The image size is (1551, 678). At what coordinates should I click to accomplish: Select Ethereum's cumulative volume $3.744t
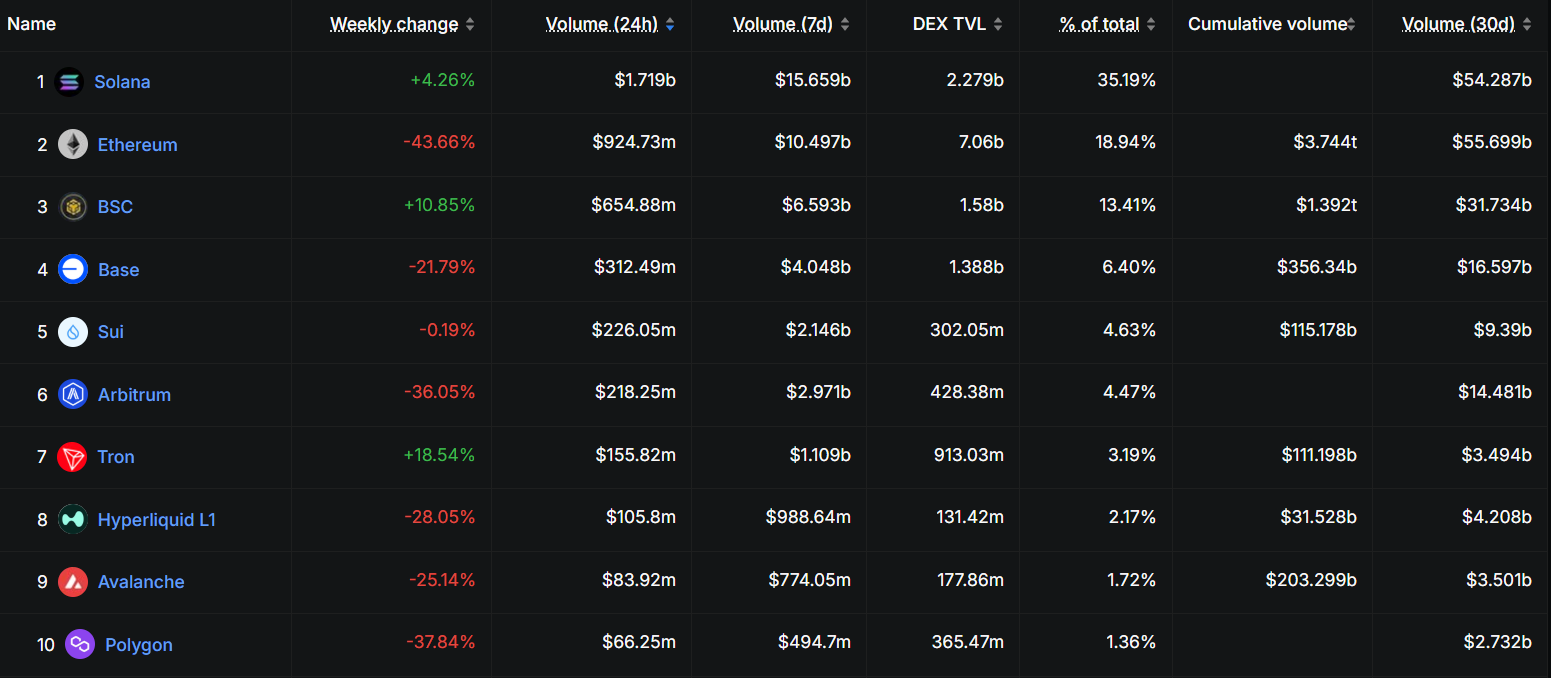(x=1325, y=143)
